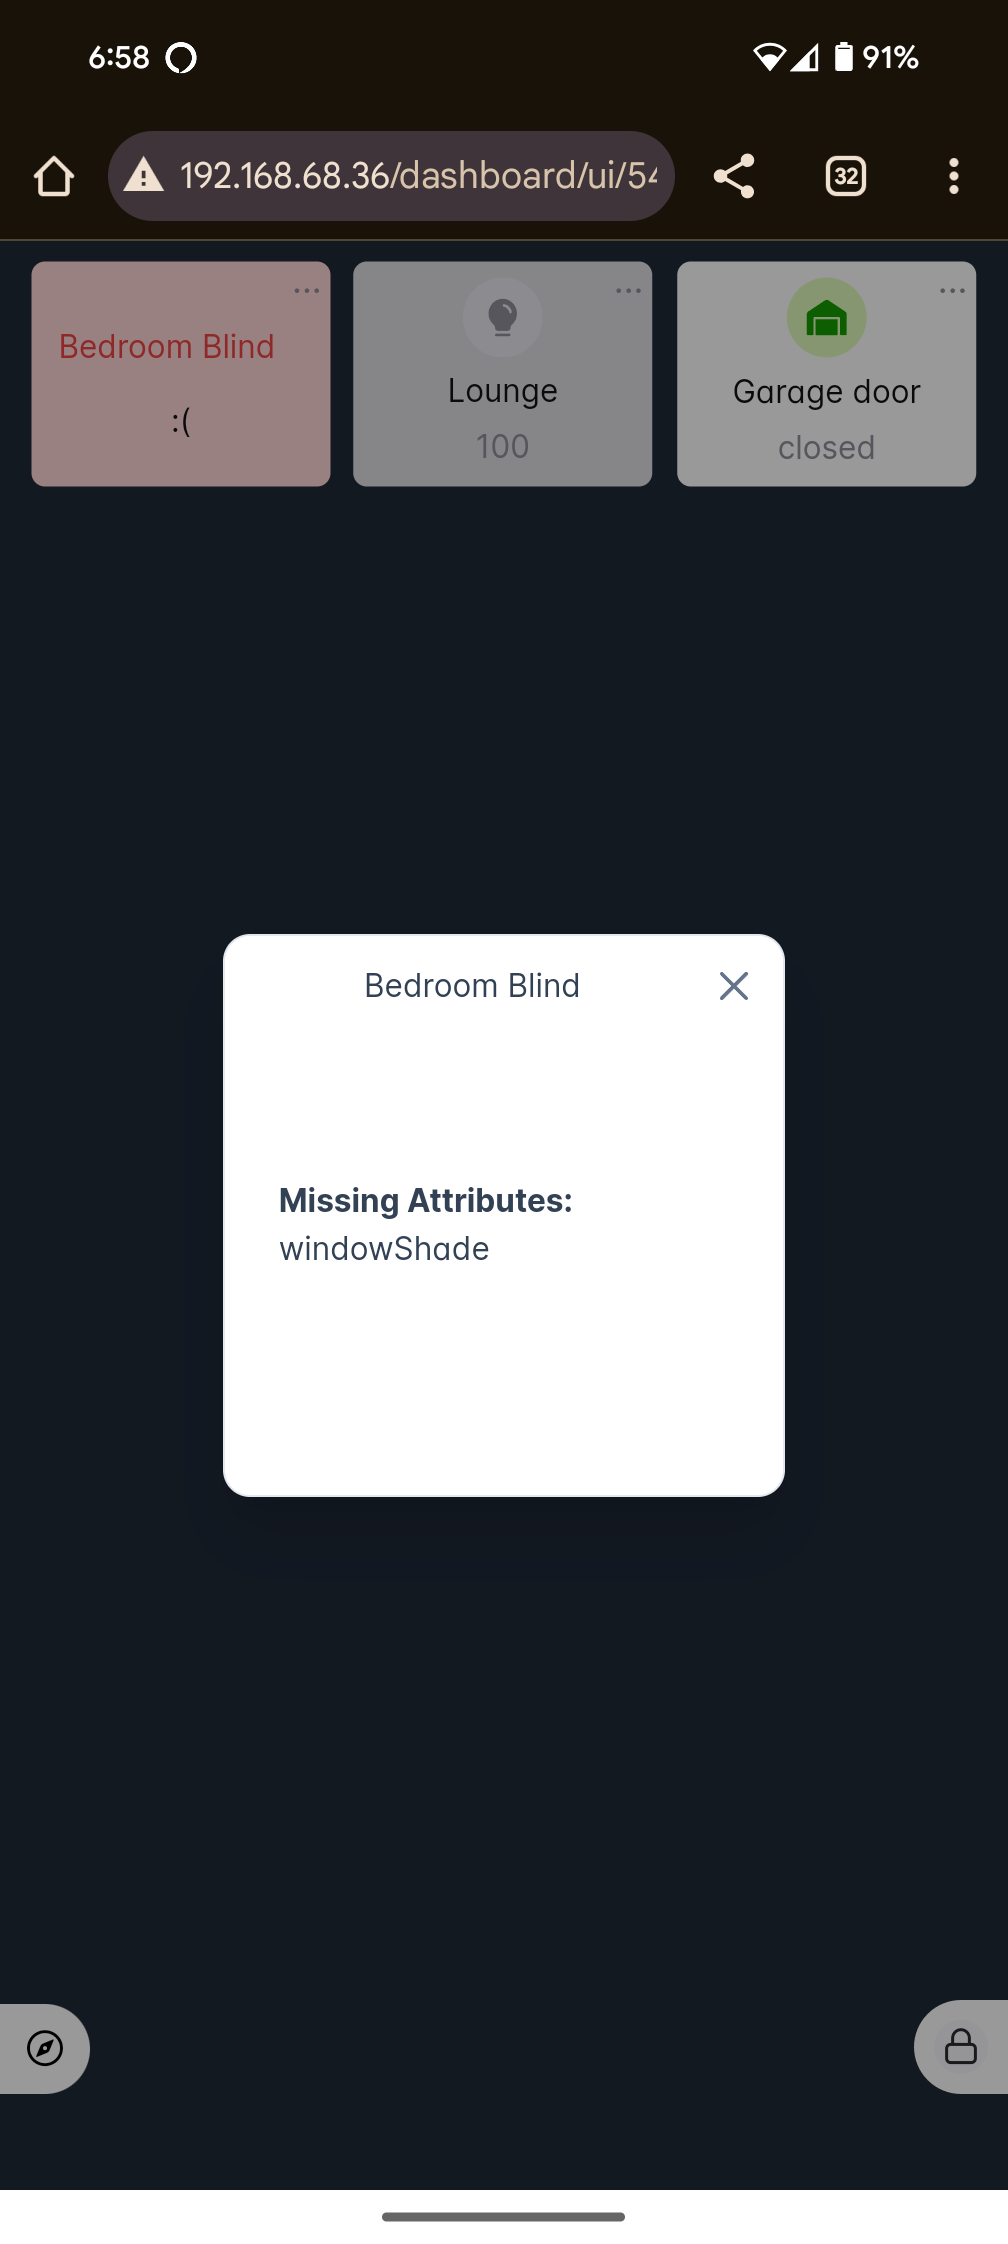Viewport: 1008px width, 2244px height.
Task: Open Garage door tile options dots
Action: 953,291
